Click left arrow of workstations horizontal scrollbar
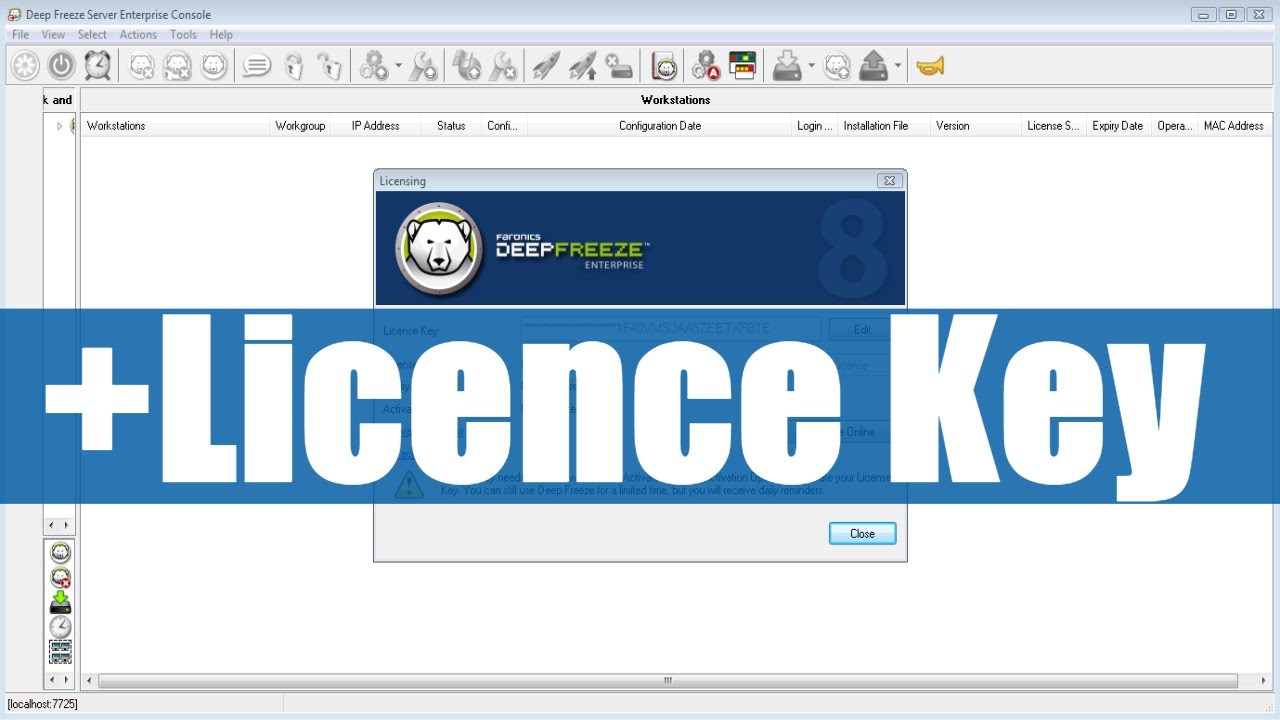The height and width of the screenshot is (720, 1280). 89,681
